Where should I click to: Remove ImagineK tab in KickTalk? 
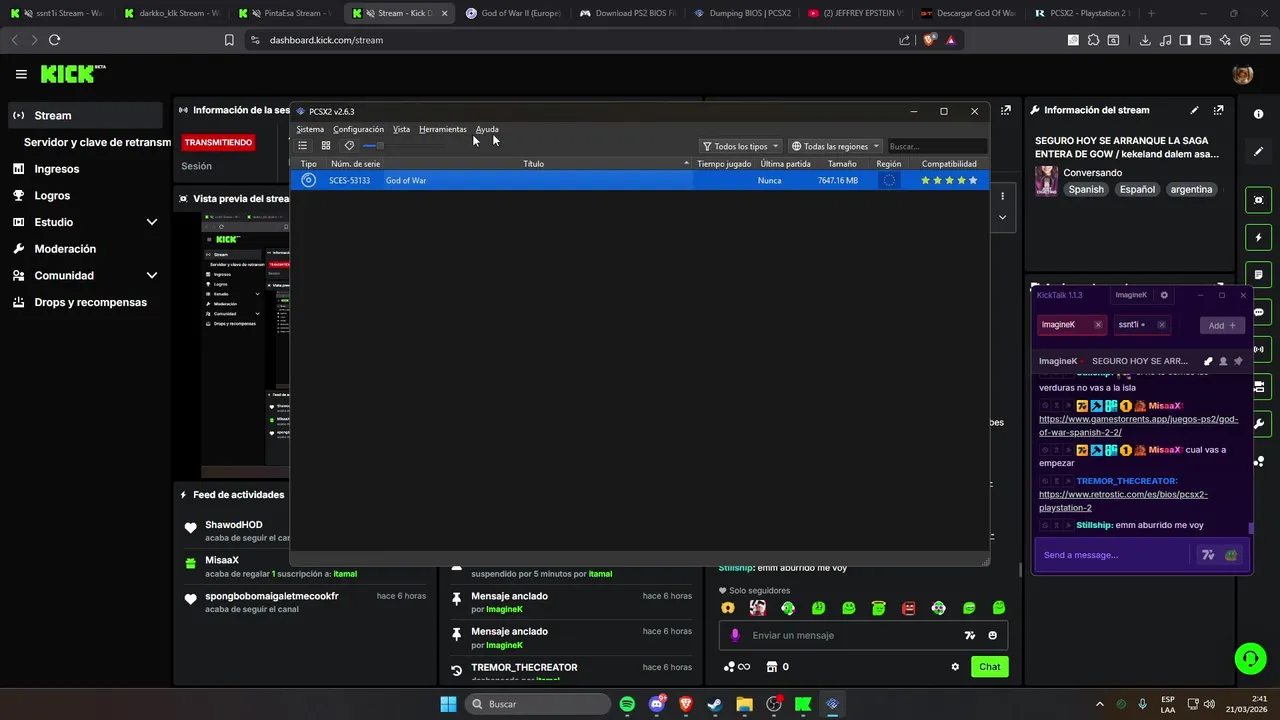(1098, 325)
